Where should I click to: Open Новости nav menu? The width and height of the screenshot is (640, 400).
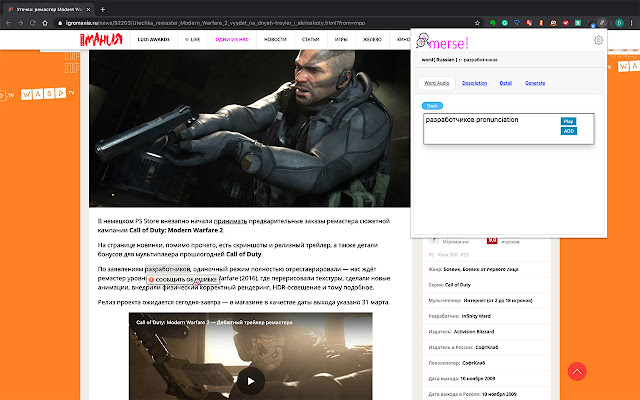pos(275,40)
